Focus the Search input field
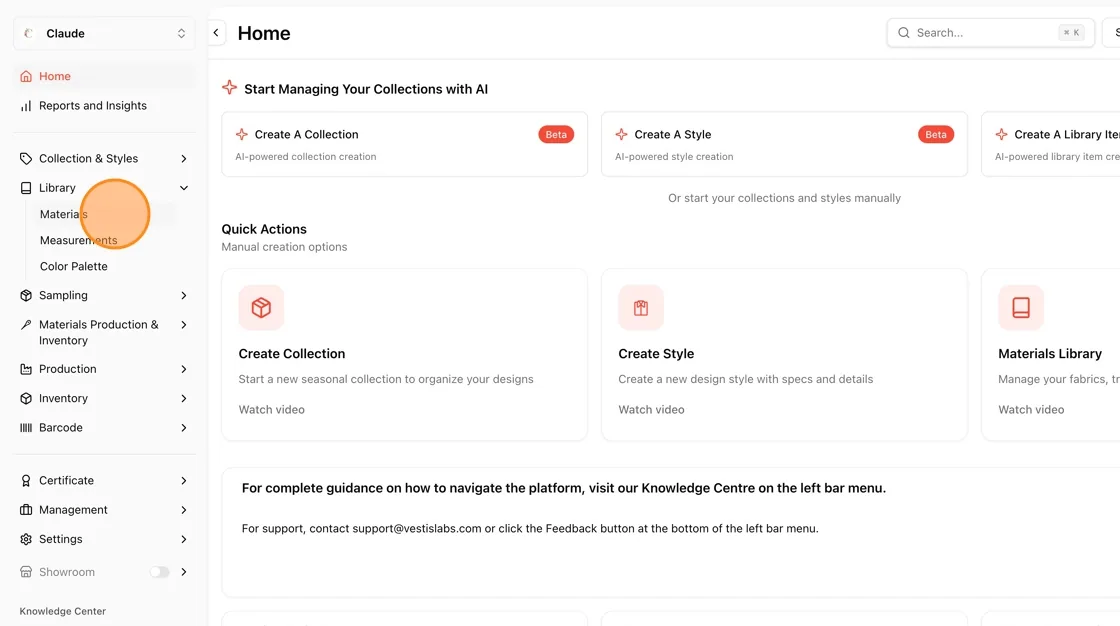Image resolution: width=1120 pixels, height=626 pixels. (x=991, y=33)
